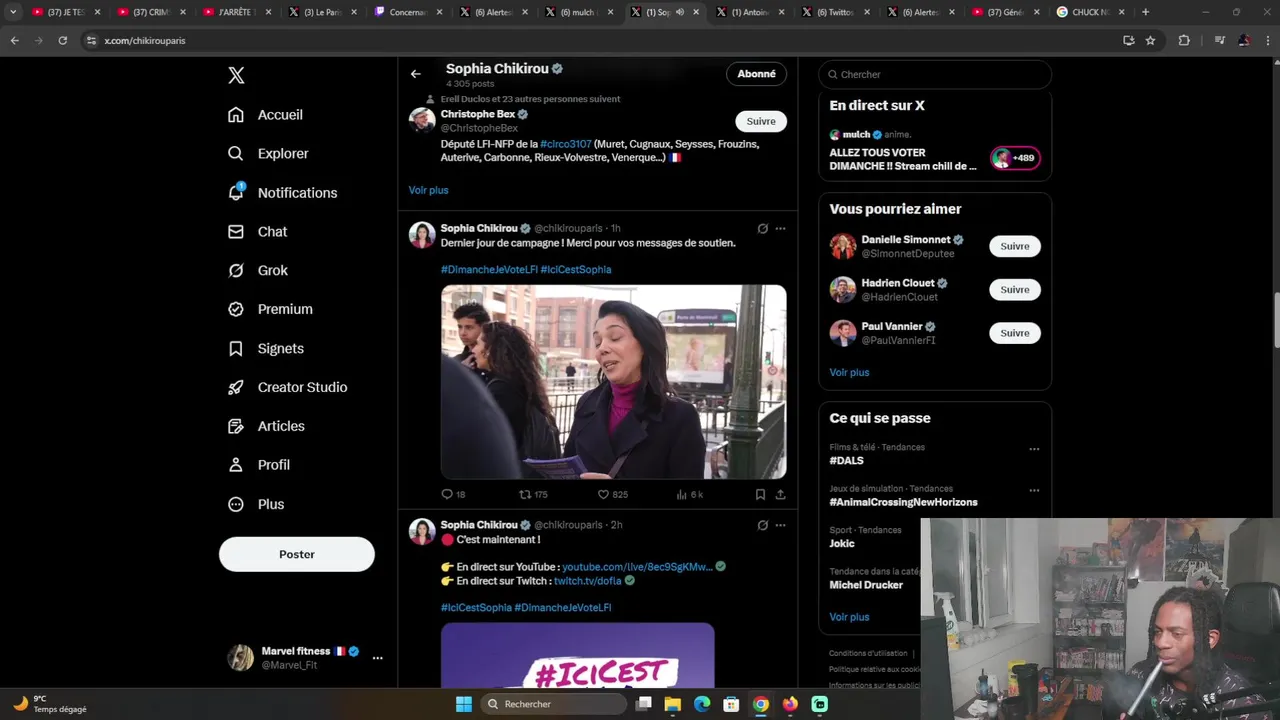Open Chat envelope icon

[x=236, y=231]
